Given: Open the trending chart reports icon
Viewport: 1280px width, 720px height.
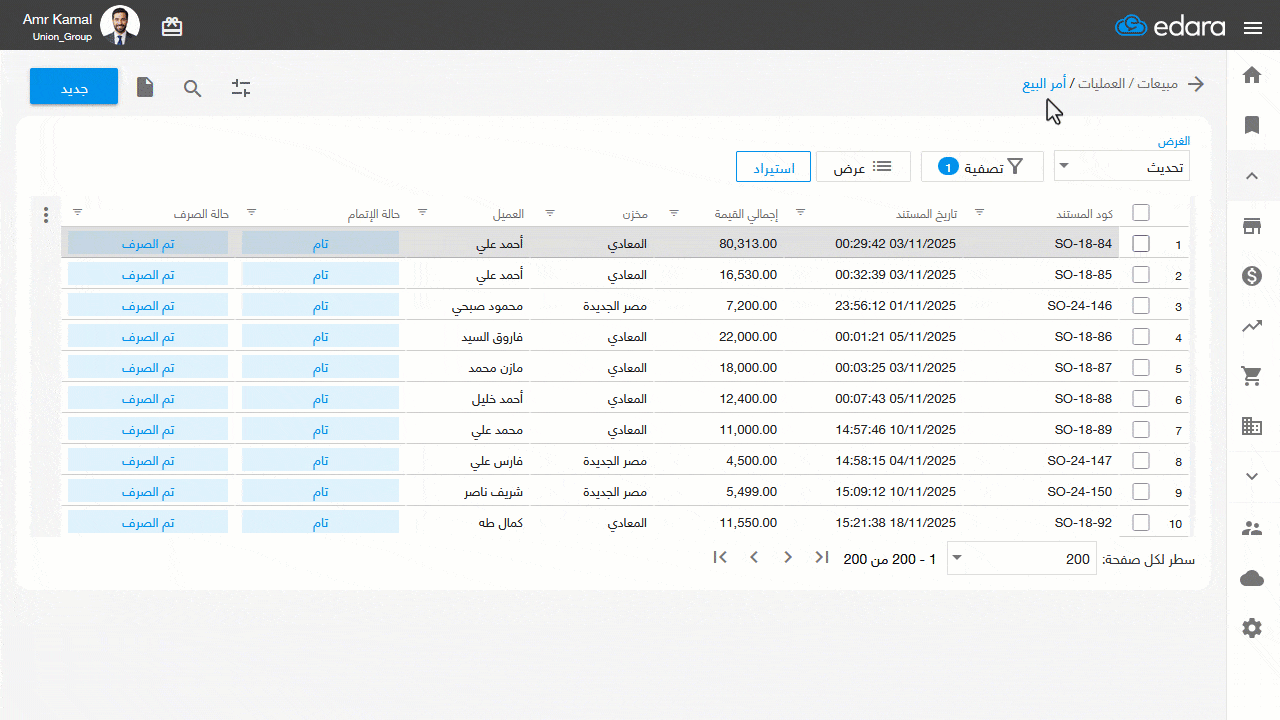Looking at the screenshot, I should pos(1251,326).
